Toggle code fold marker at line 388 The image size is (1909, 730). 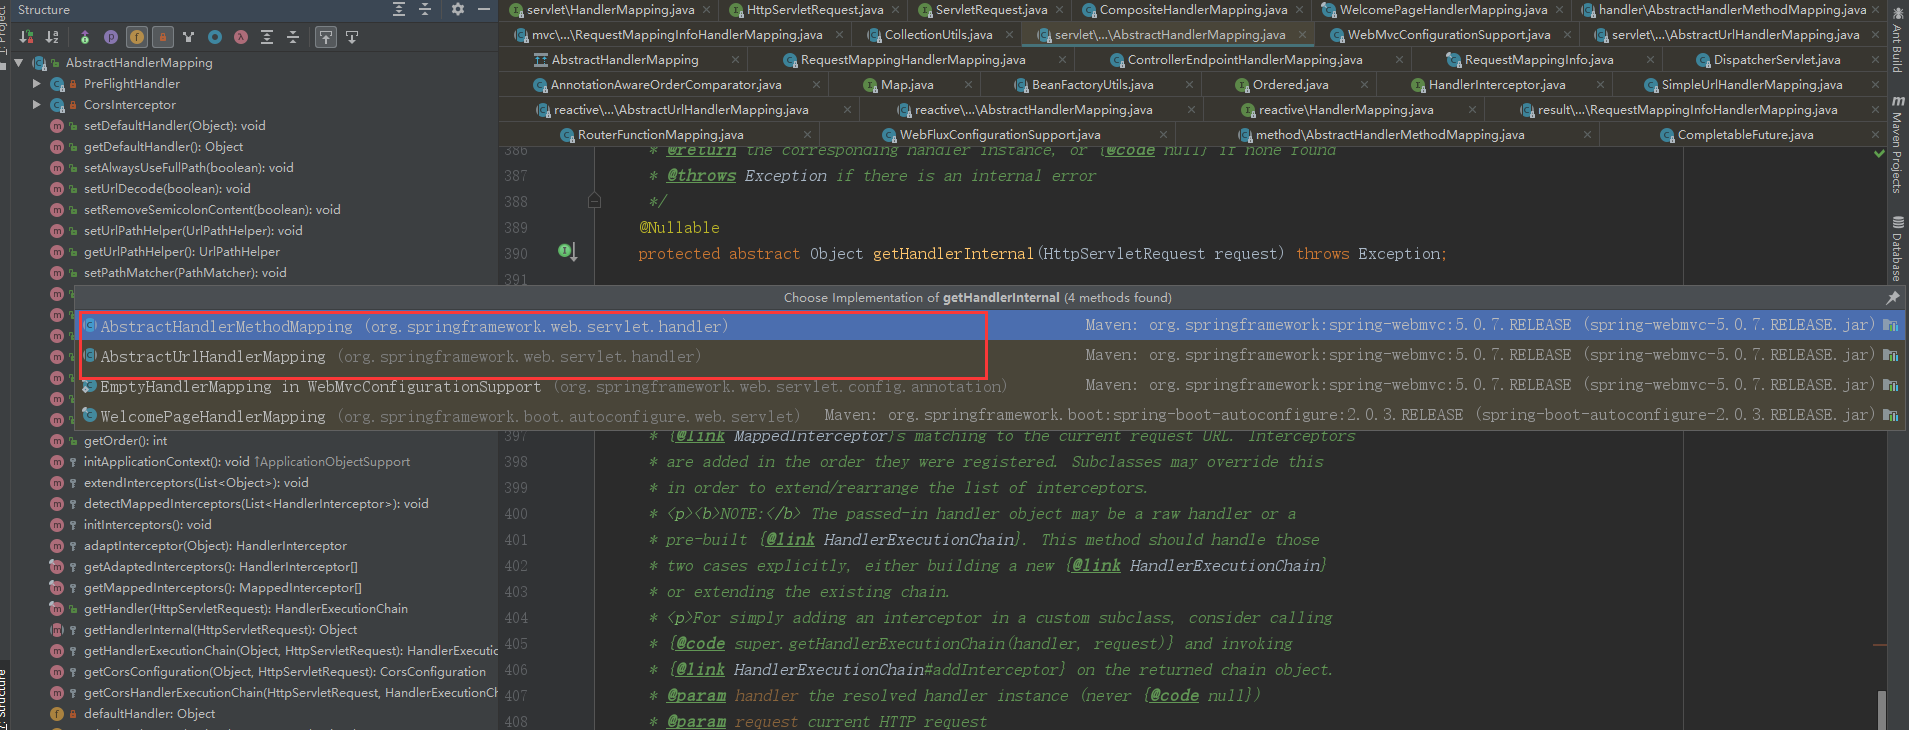[x=594, y=201]
